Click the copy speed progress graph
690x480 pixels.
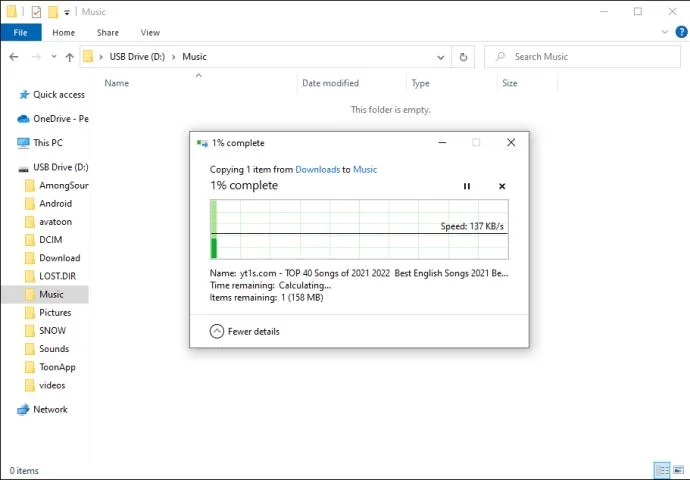pyautogui.click(x=359, y=229)
